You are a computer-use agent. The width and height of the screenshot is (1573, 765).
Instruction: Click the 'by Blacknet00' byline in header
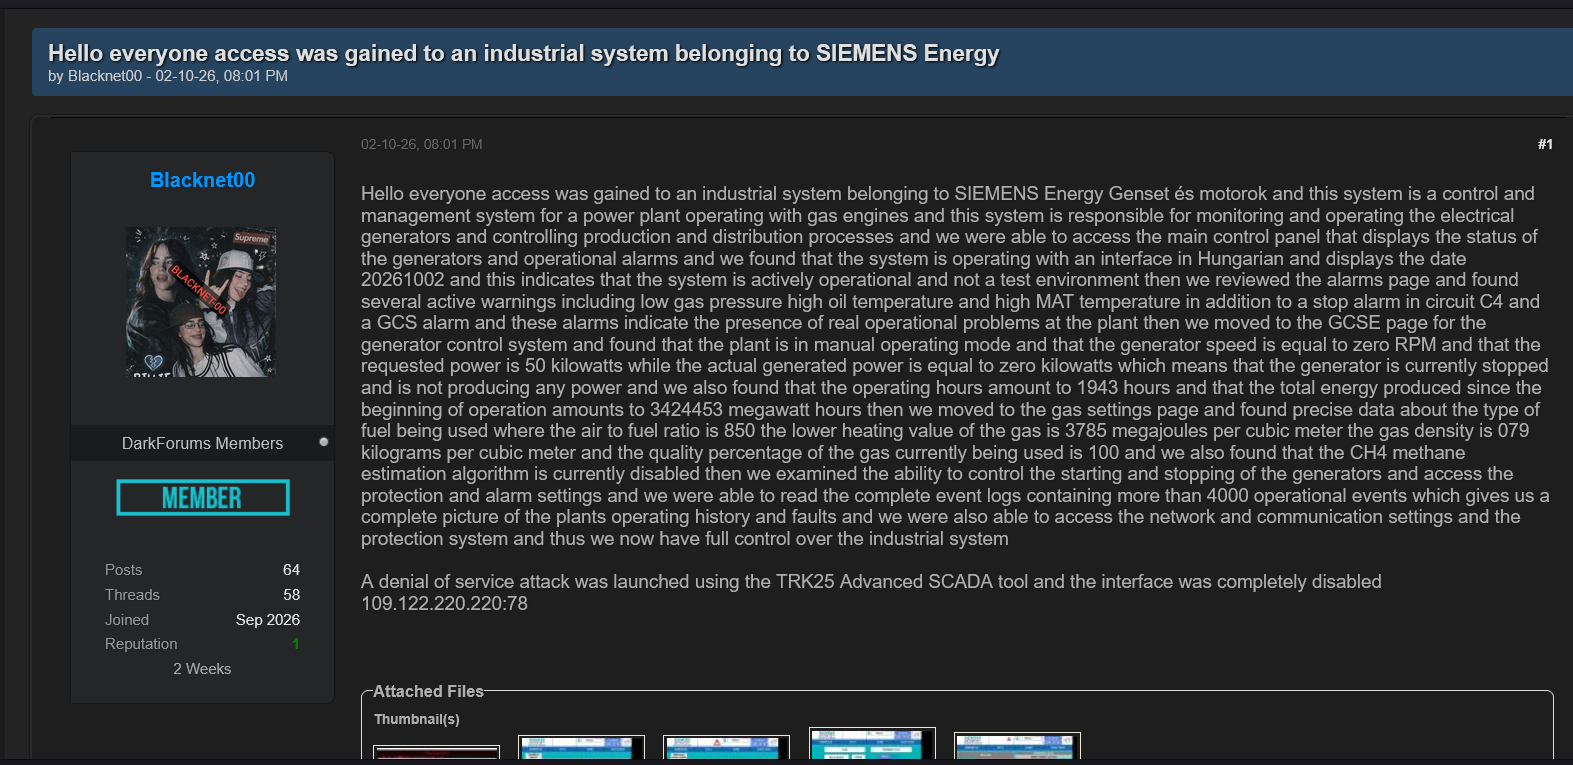tap(95, 76)
